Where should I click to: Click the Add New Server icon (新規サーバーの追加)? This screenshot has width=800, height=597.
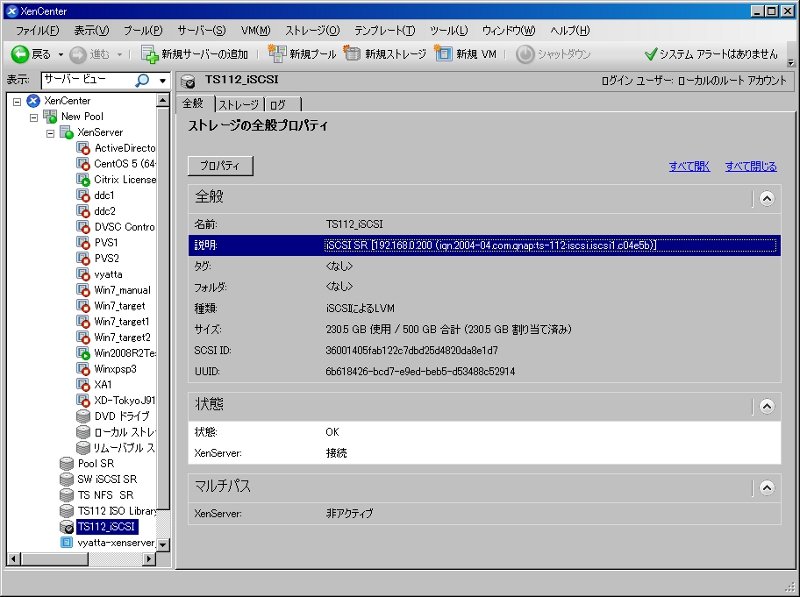coord(150,54)
